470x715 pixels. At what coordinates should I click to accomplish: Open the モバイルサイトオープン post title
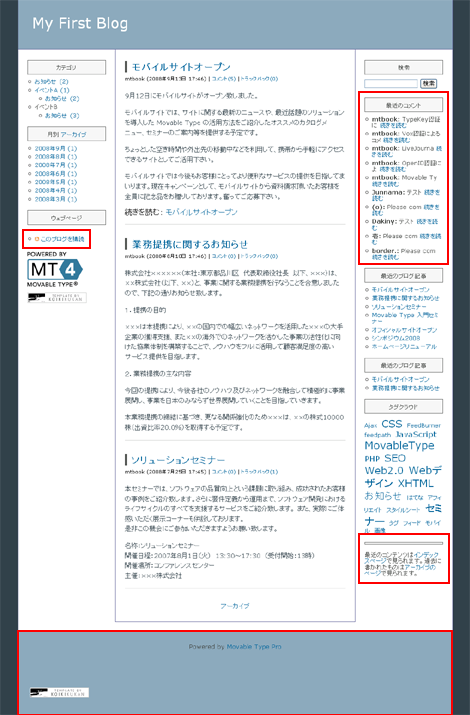tap(181, 67)
